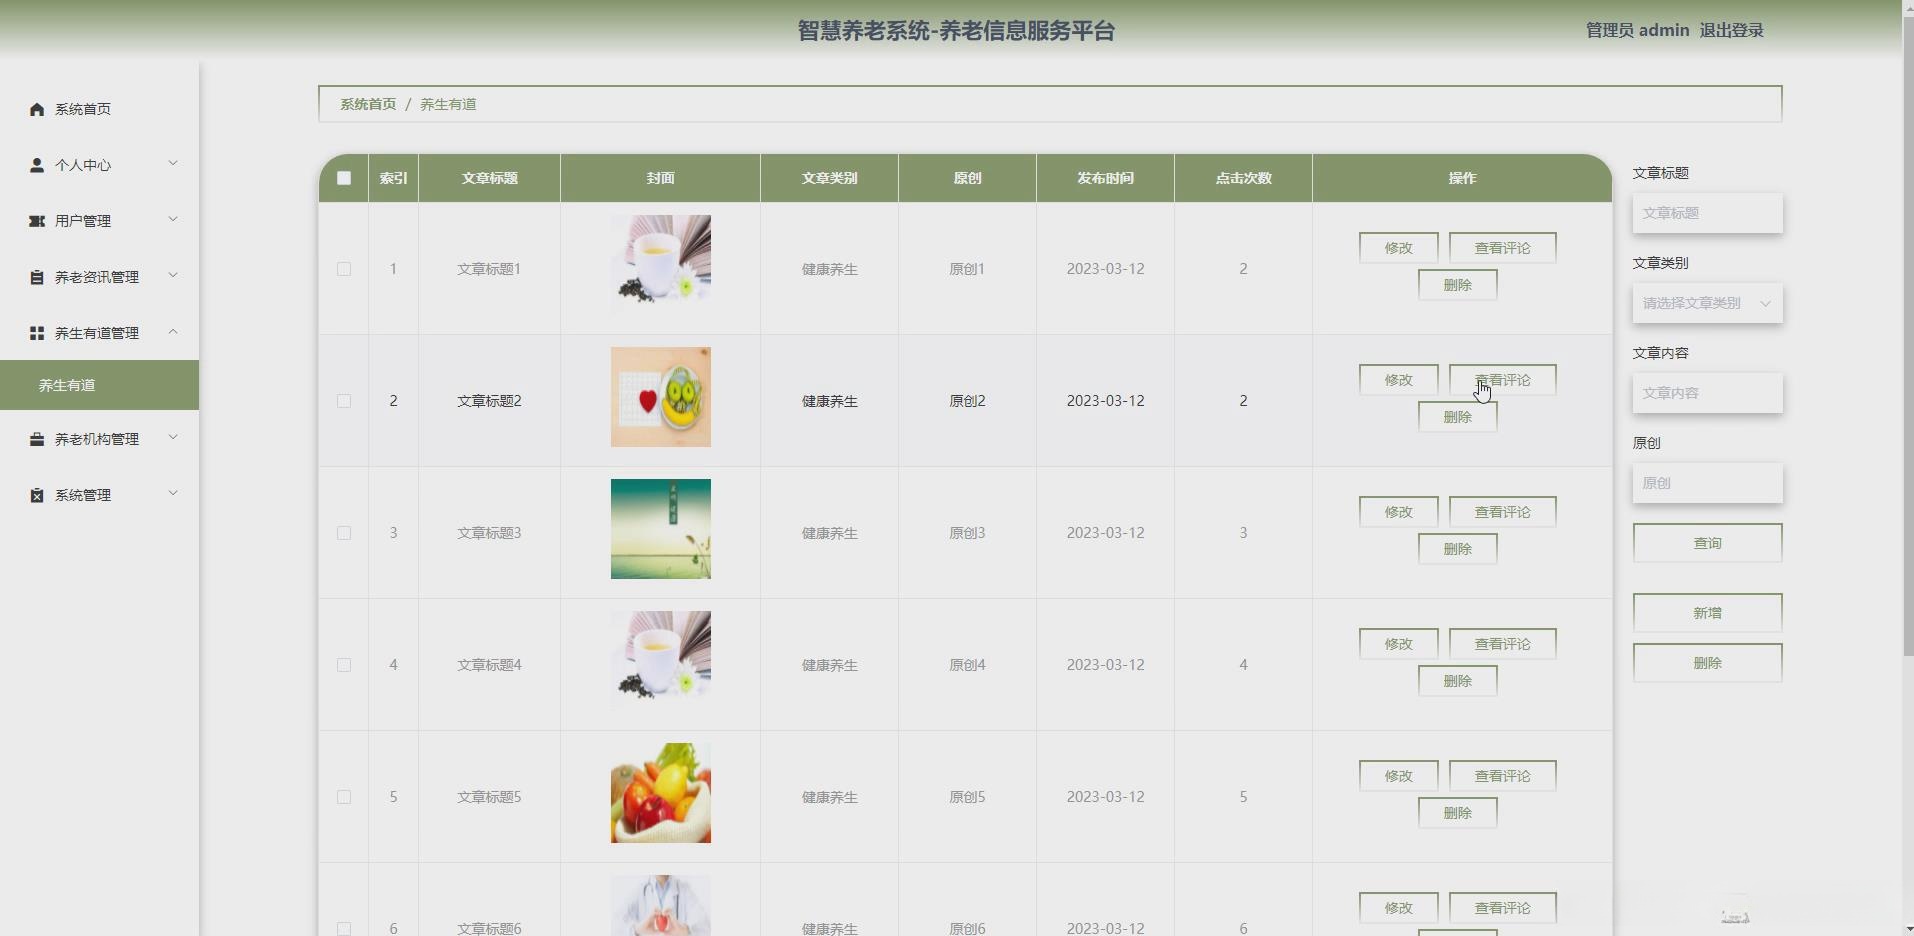Image resolution: width=1914 pixels, height=936 pixels.
Task: Click 退出登录 to log out
Action: click(1731, 29)
